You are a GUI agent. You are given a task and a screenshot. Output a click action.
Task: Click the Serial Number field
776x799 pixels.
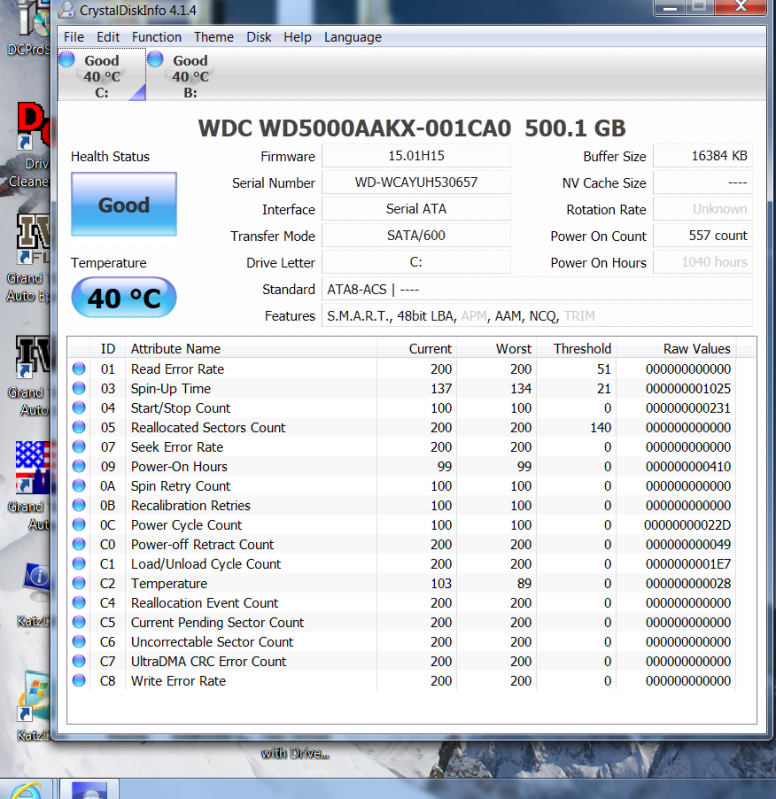[416, 183]
